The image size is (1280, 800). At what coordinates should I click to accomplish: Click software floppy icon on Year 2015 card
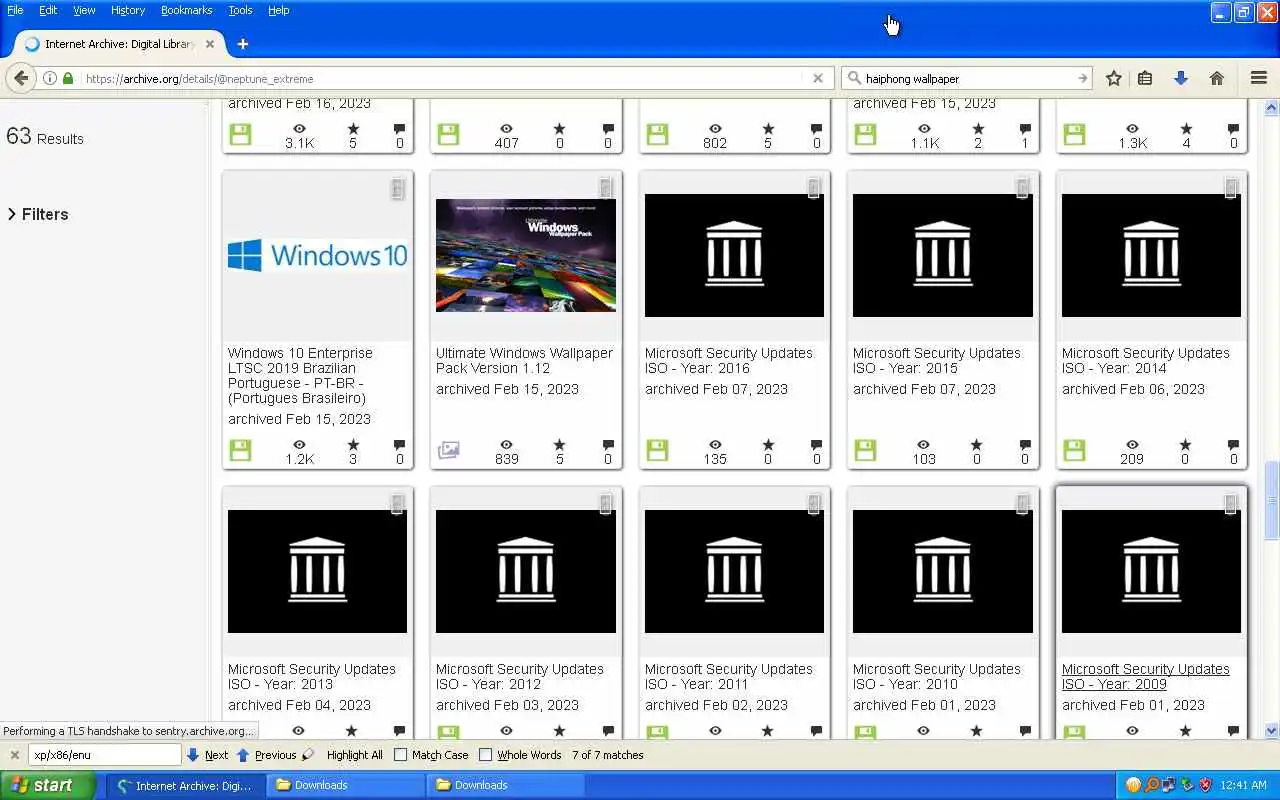(865, 450)
